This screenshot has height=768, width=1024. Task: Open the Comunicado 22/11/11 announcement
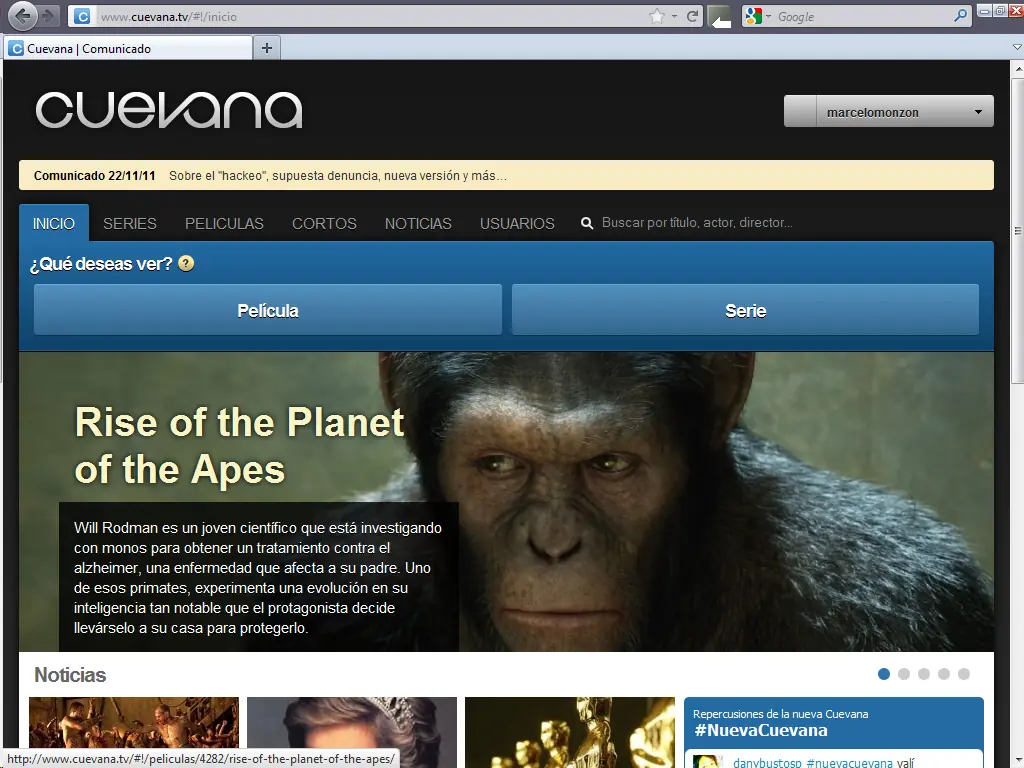click(x=506, y=175)
